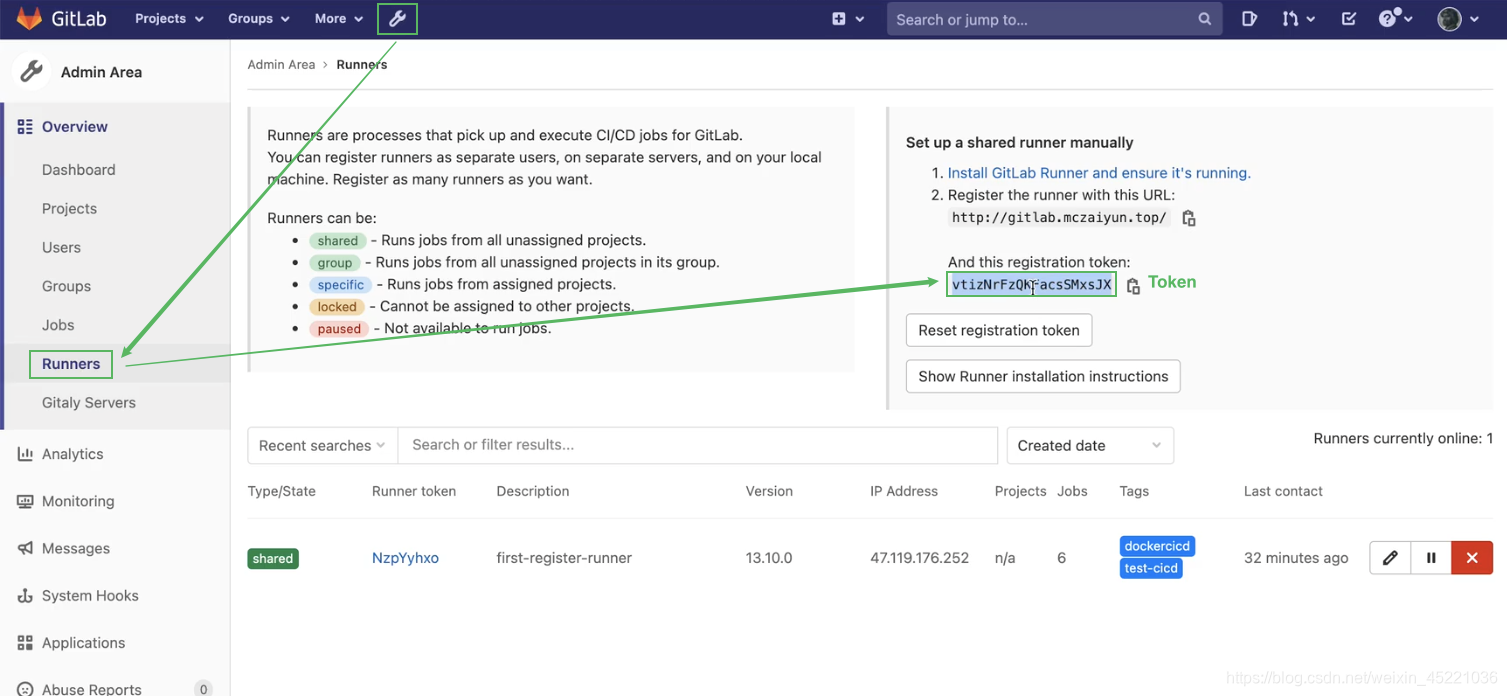Open Projects in the sidebar

click(70, 209)
